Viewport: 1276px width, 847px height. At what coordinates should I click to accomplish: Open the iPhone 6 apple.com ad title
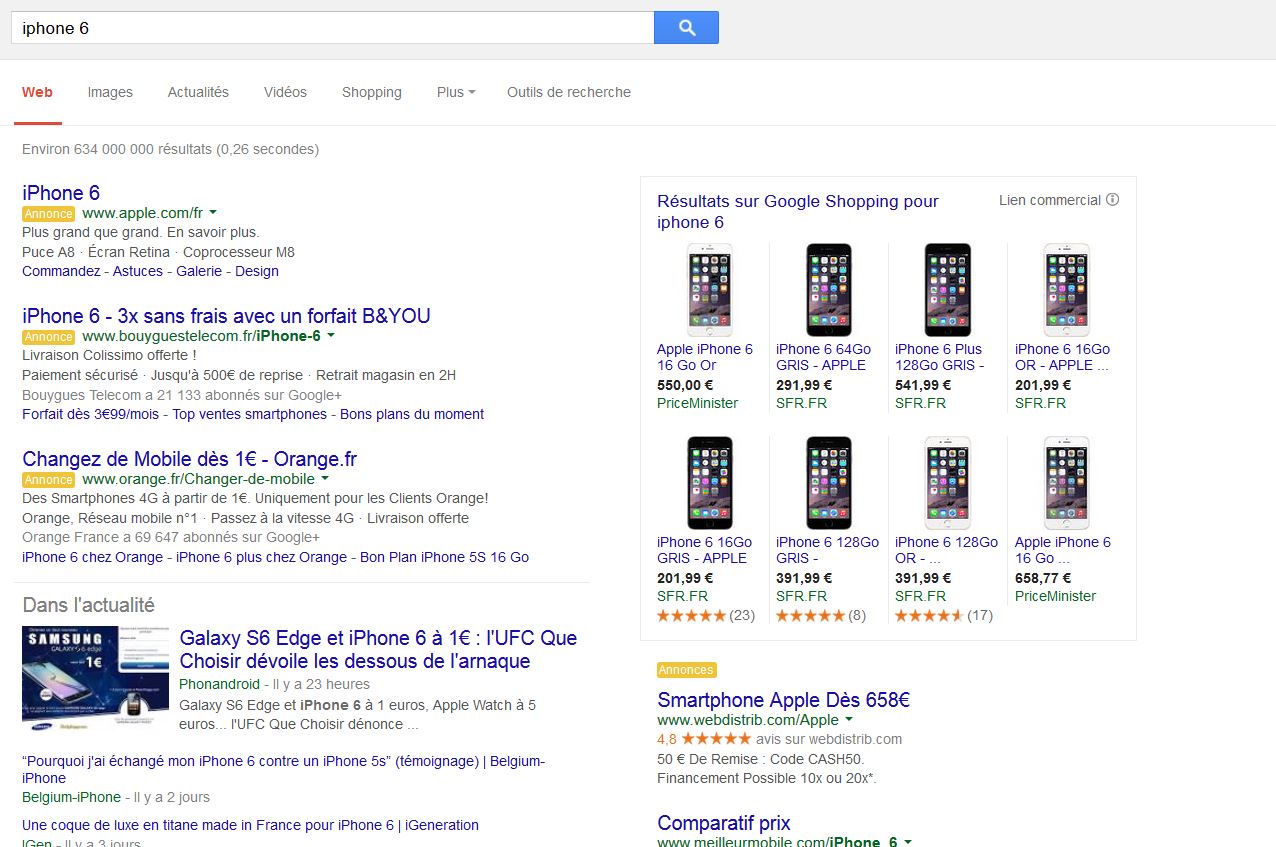click(x=61, y=193)
